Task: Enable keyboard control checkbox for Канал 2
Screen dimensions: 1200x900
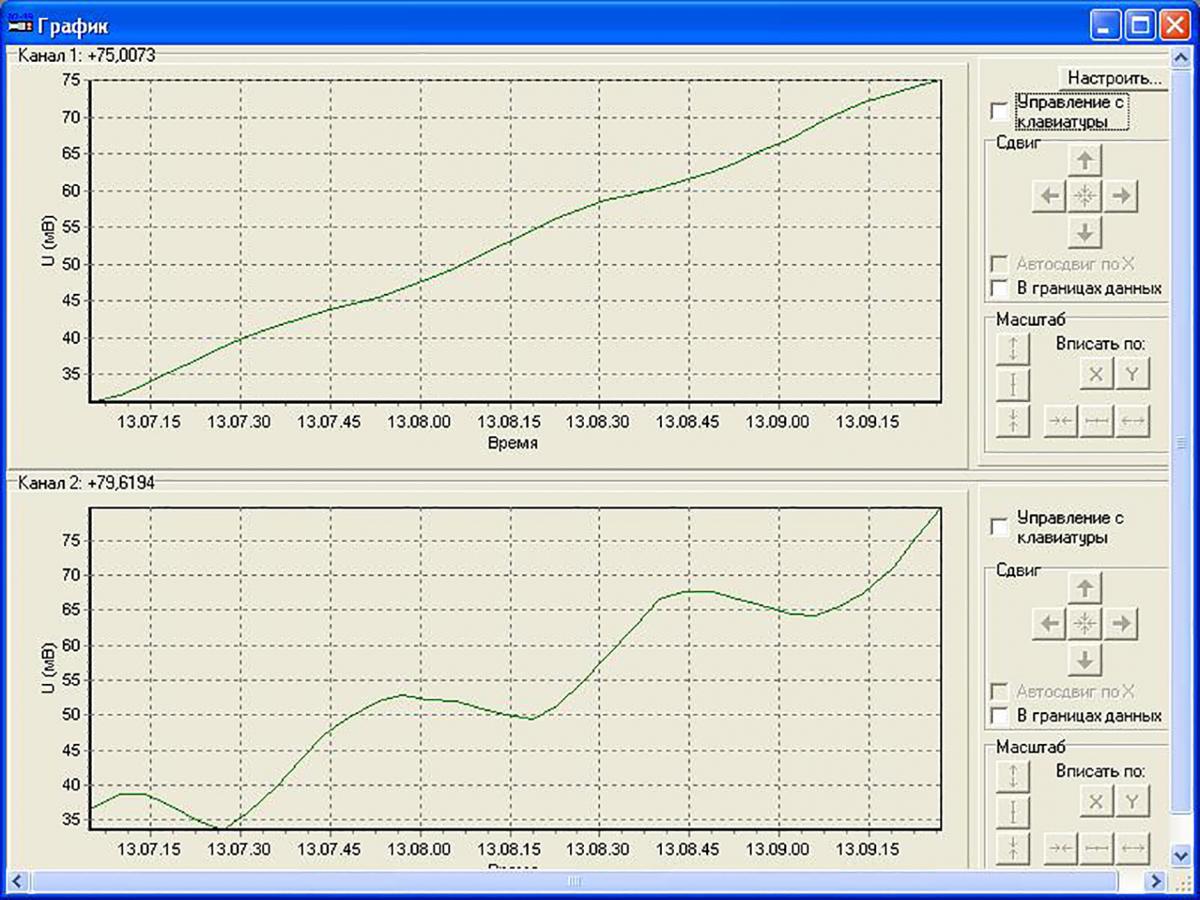Action: pos(999,527)
